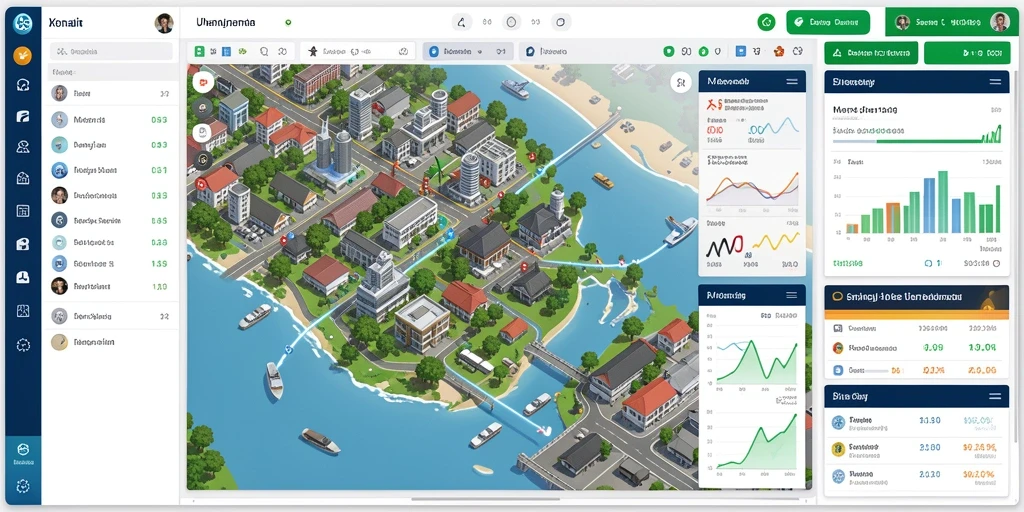Click the orange icon at toolbar right end

click(x=778, y=51)
